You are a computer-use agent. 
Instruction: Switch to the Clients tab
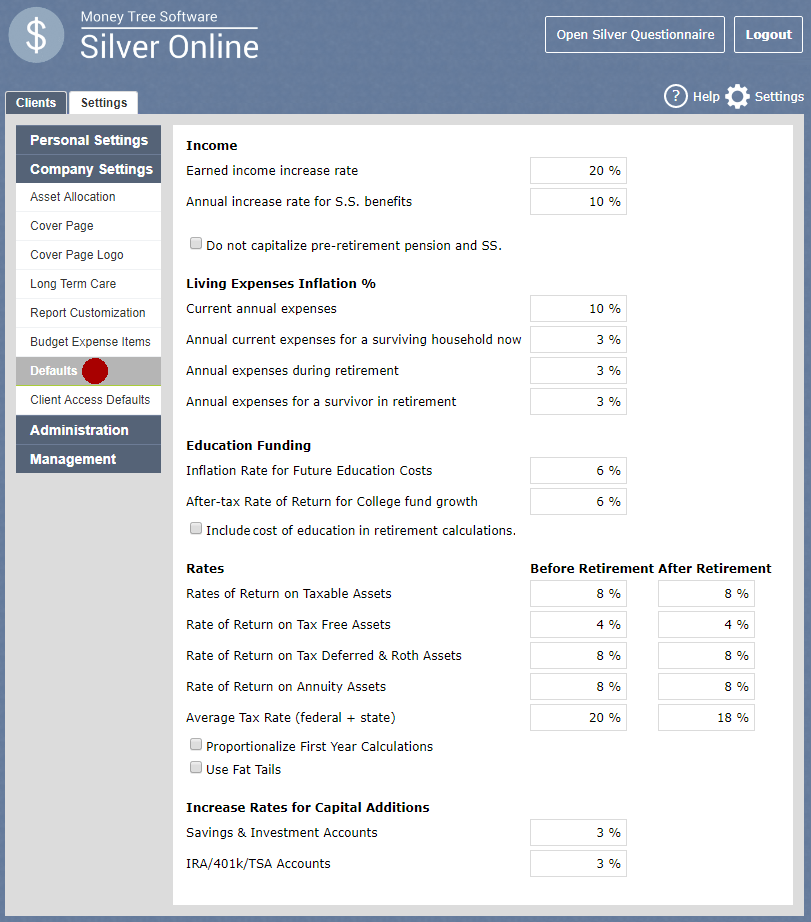click(36, 102)
